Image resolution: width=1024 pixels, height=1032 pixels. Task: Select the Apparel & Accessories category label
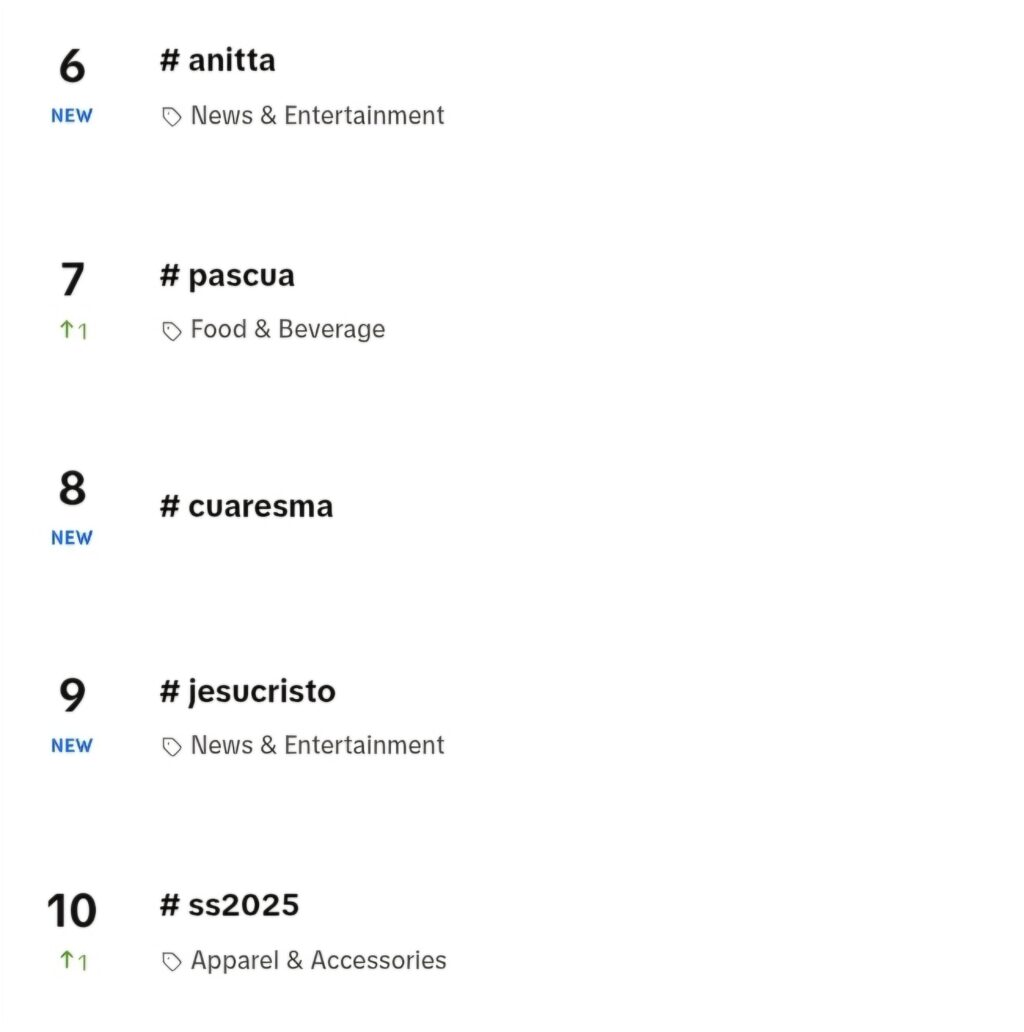coord(319,960)
